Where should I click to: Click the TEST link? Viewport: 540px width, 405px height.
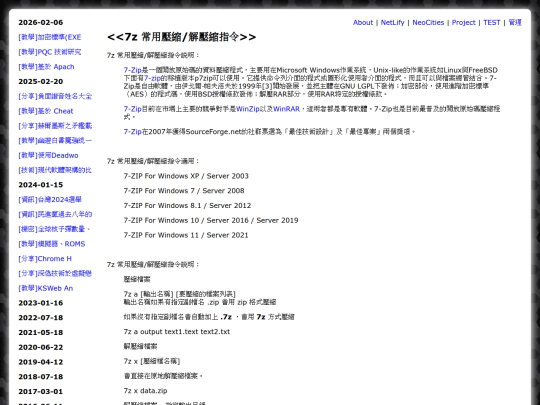point(491,22)
